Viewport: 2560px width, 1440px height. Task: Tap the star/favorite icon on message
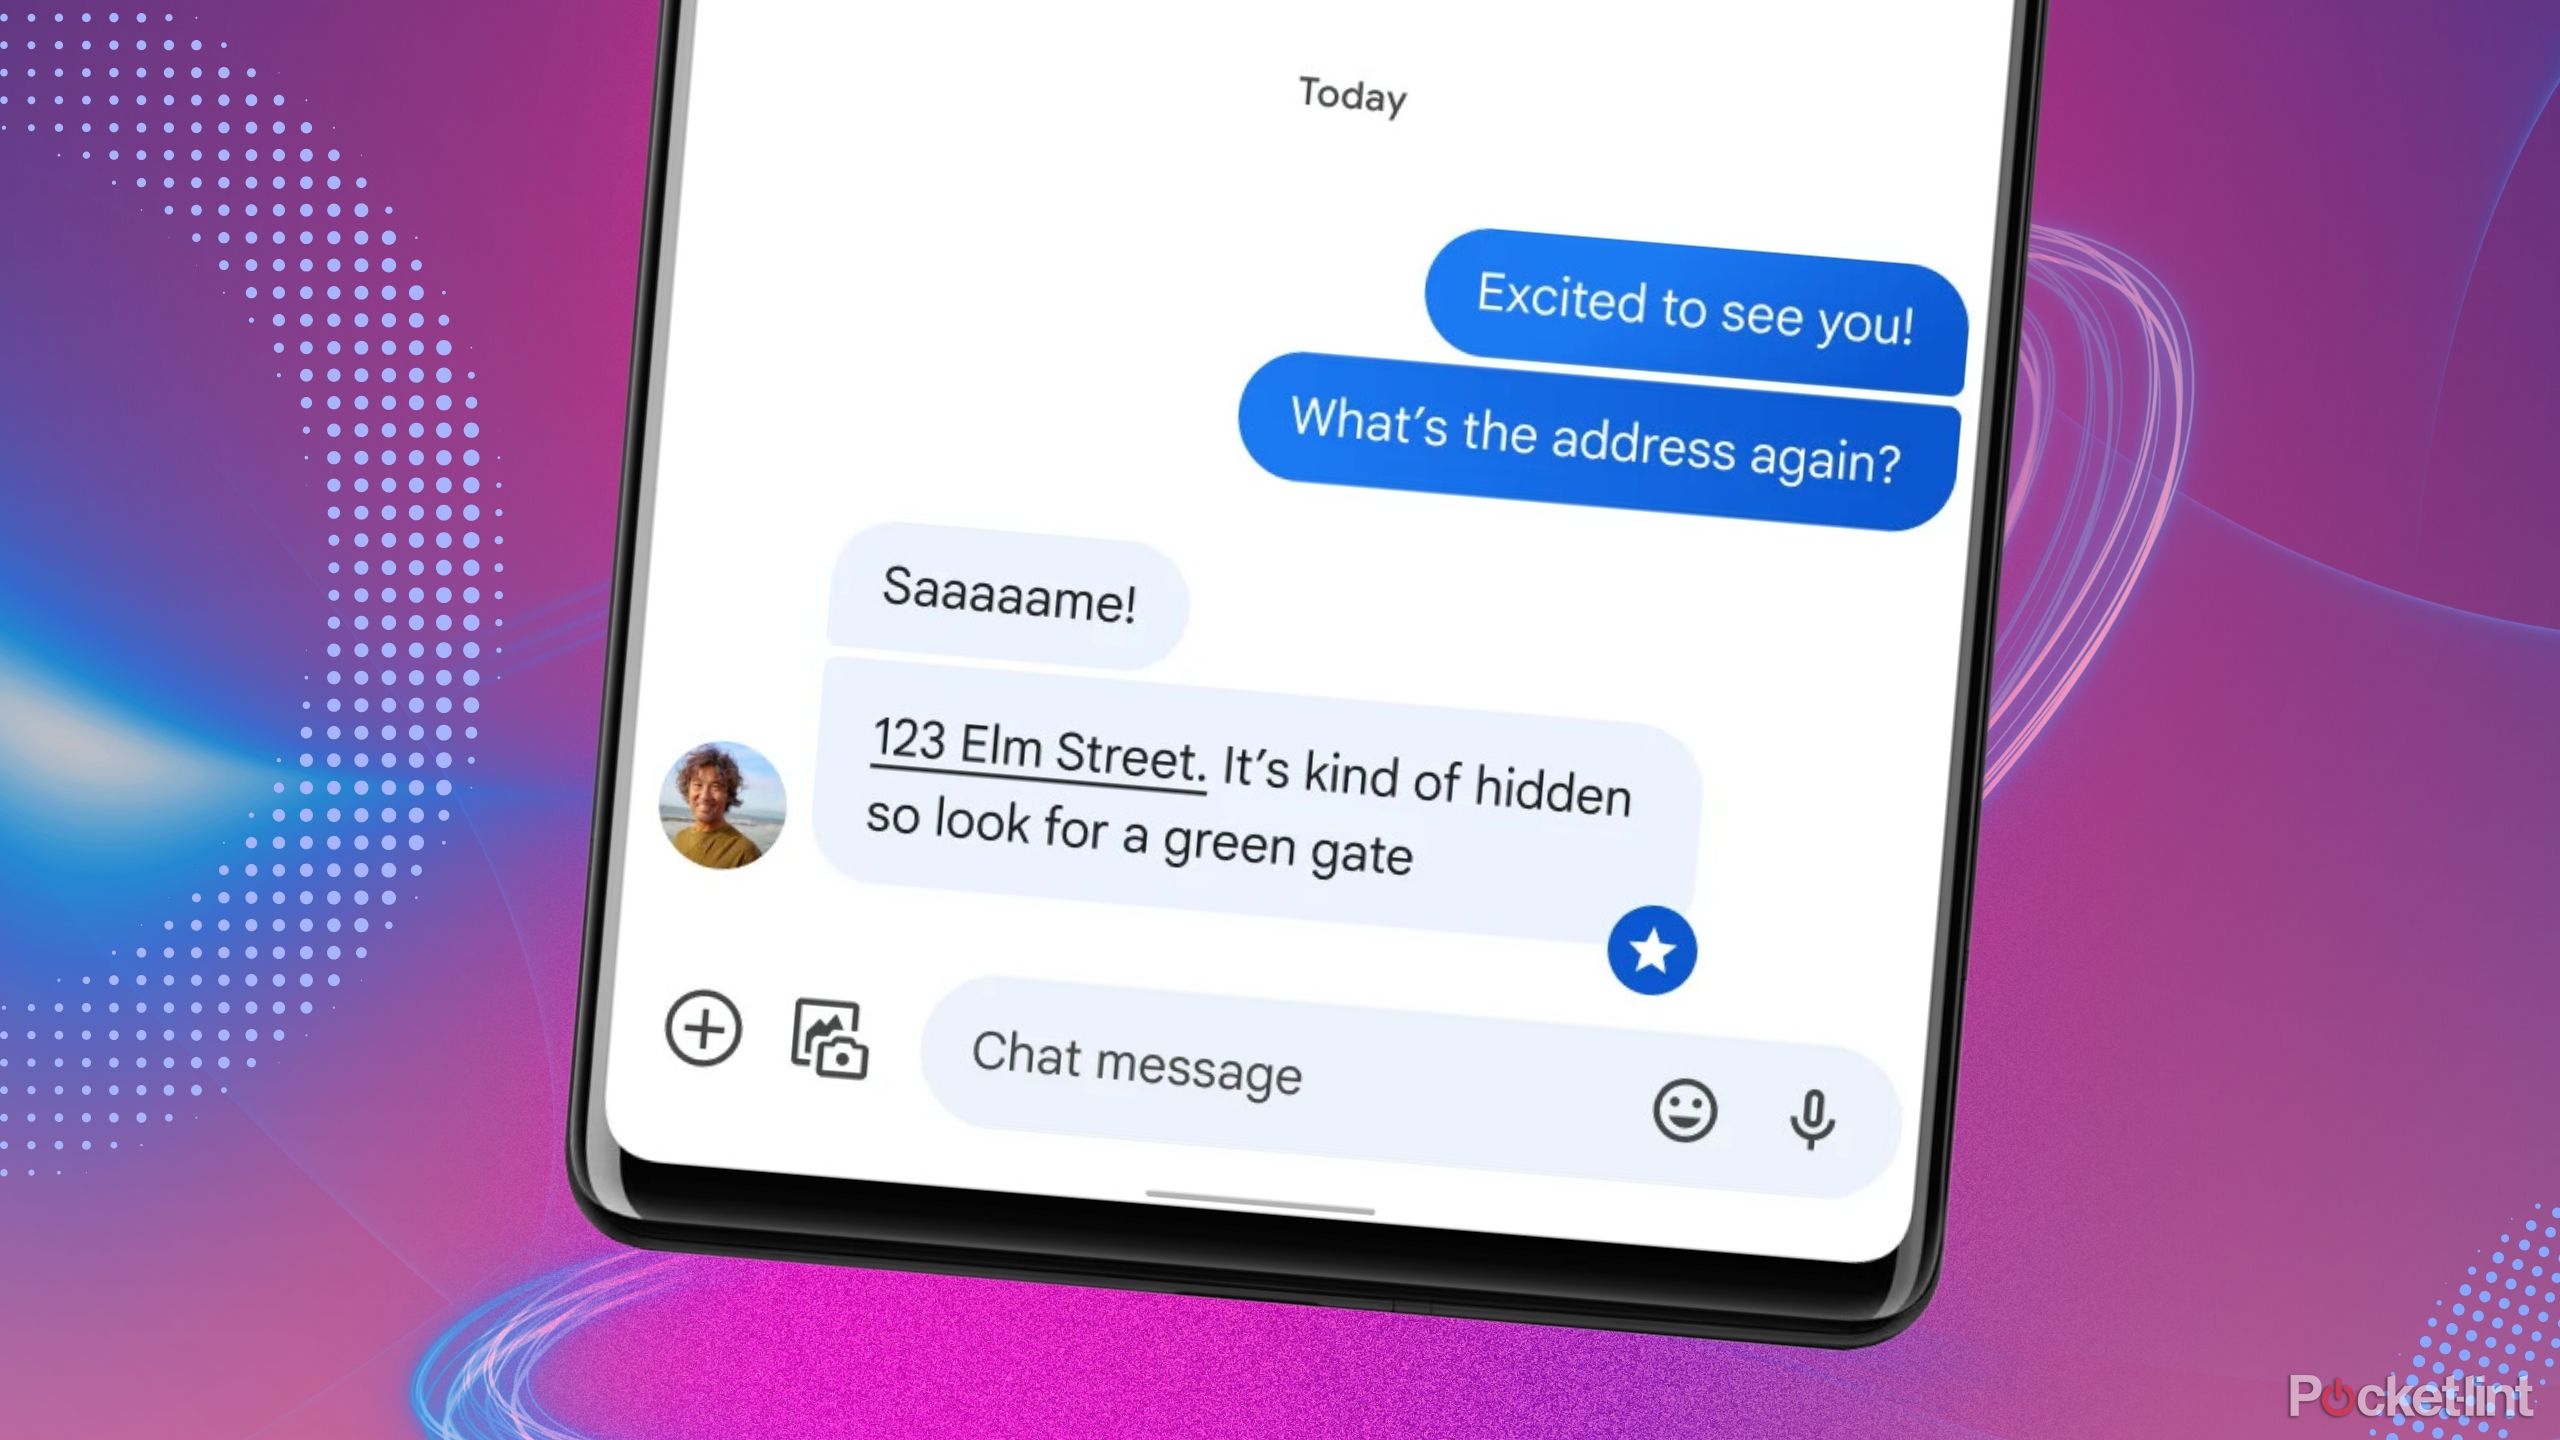tap(1651, 949)
